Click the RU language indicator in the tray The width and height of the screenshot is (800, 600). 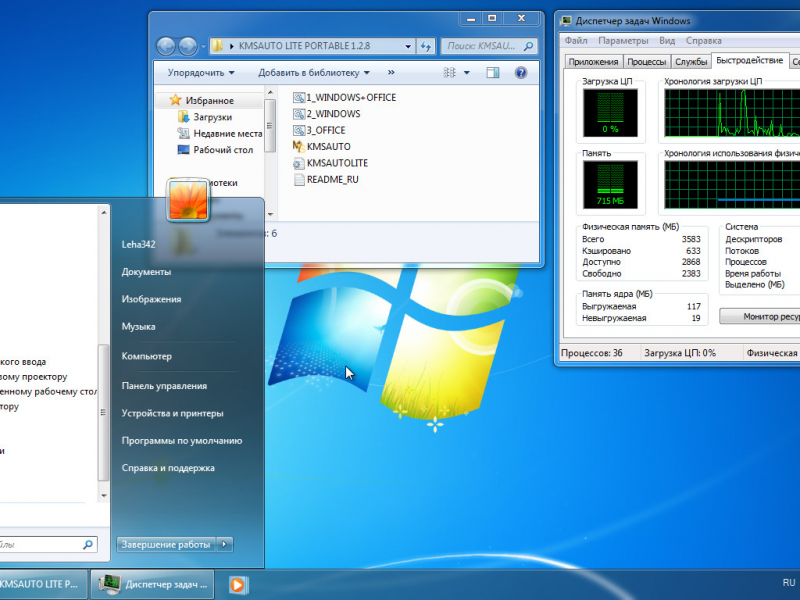pyautogui.click(x=789, y=583)
